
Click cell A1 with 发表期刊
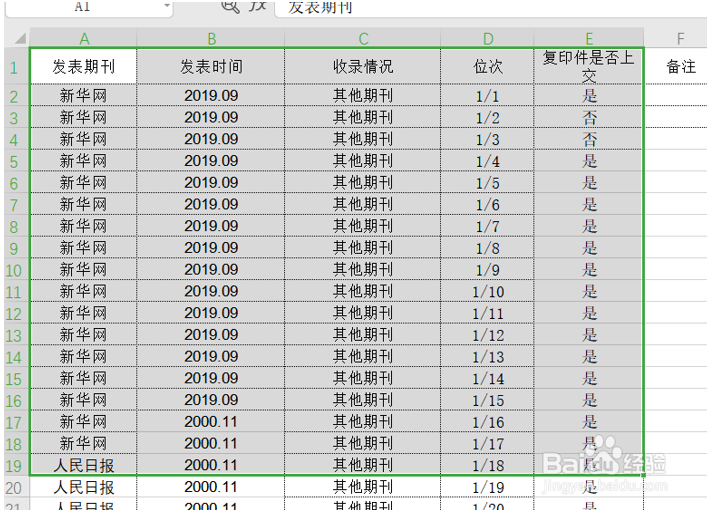[83, 66]
